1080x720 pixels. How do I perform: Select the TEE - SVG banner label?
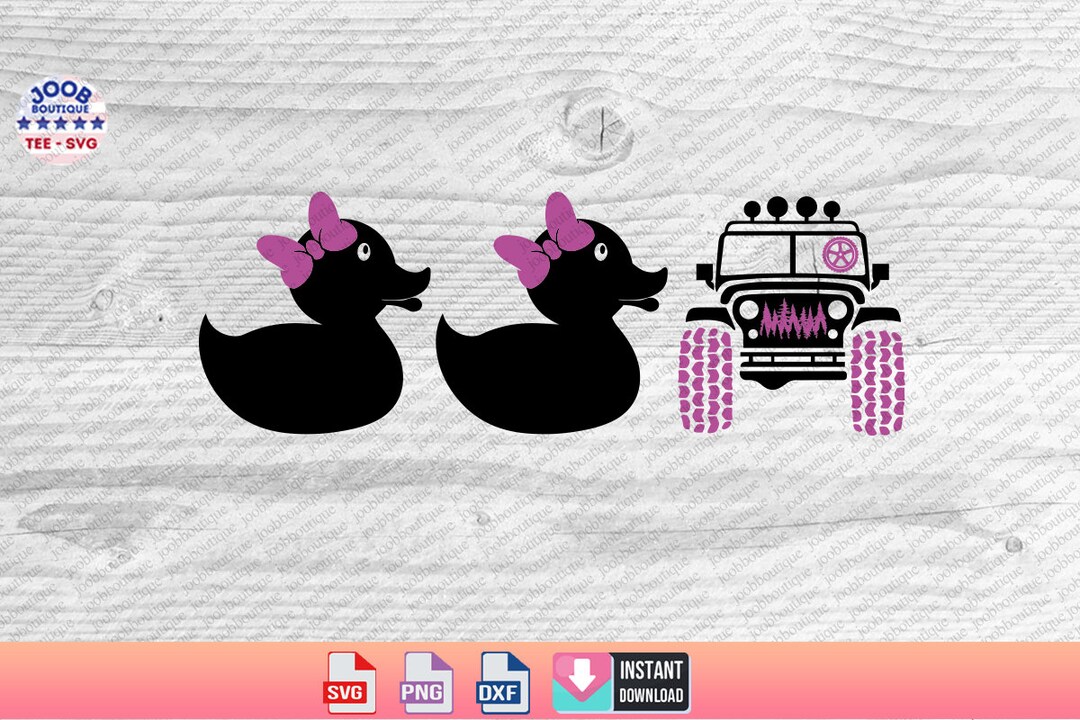tap(62, 143)
